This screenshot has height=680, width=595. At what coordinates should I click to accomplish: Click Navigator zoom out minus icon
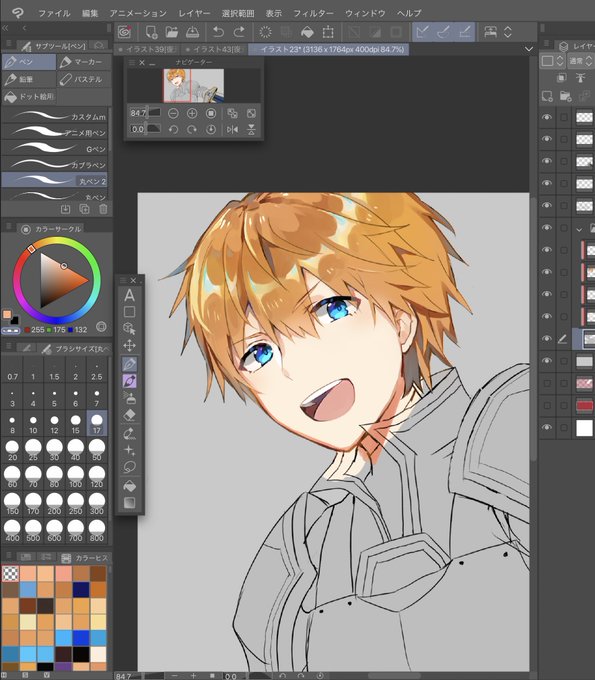[173, 114]
